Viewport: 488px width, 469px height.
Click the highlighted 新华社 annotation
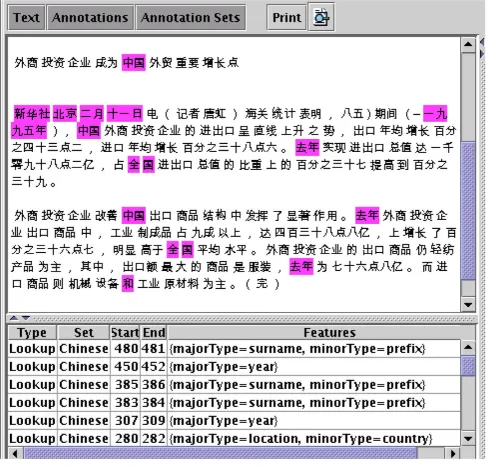pos(32,113)
